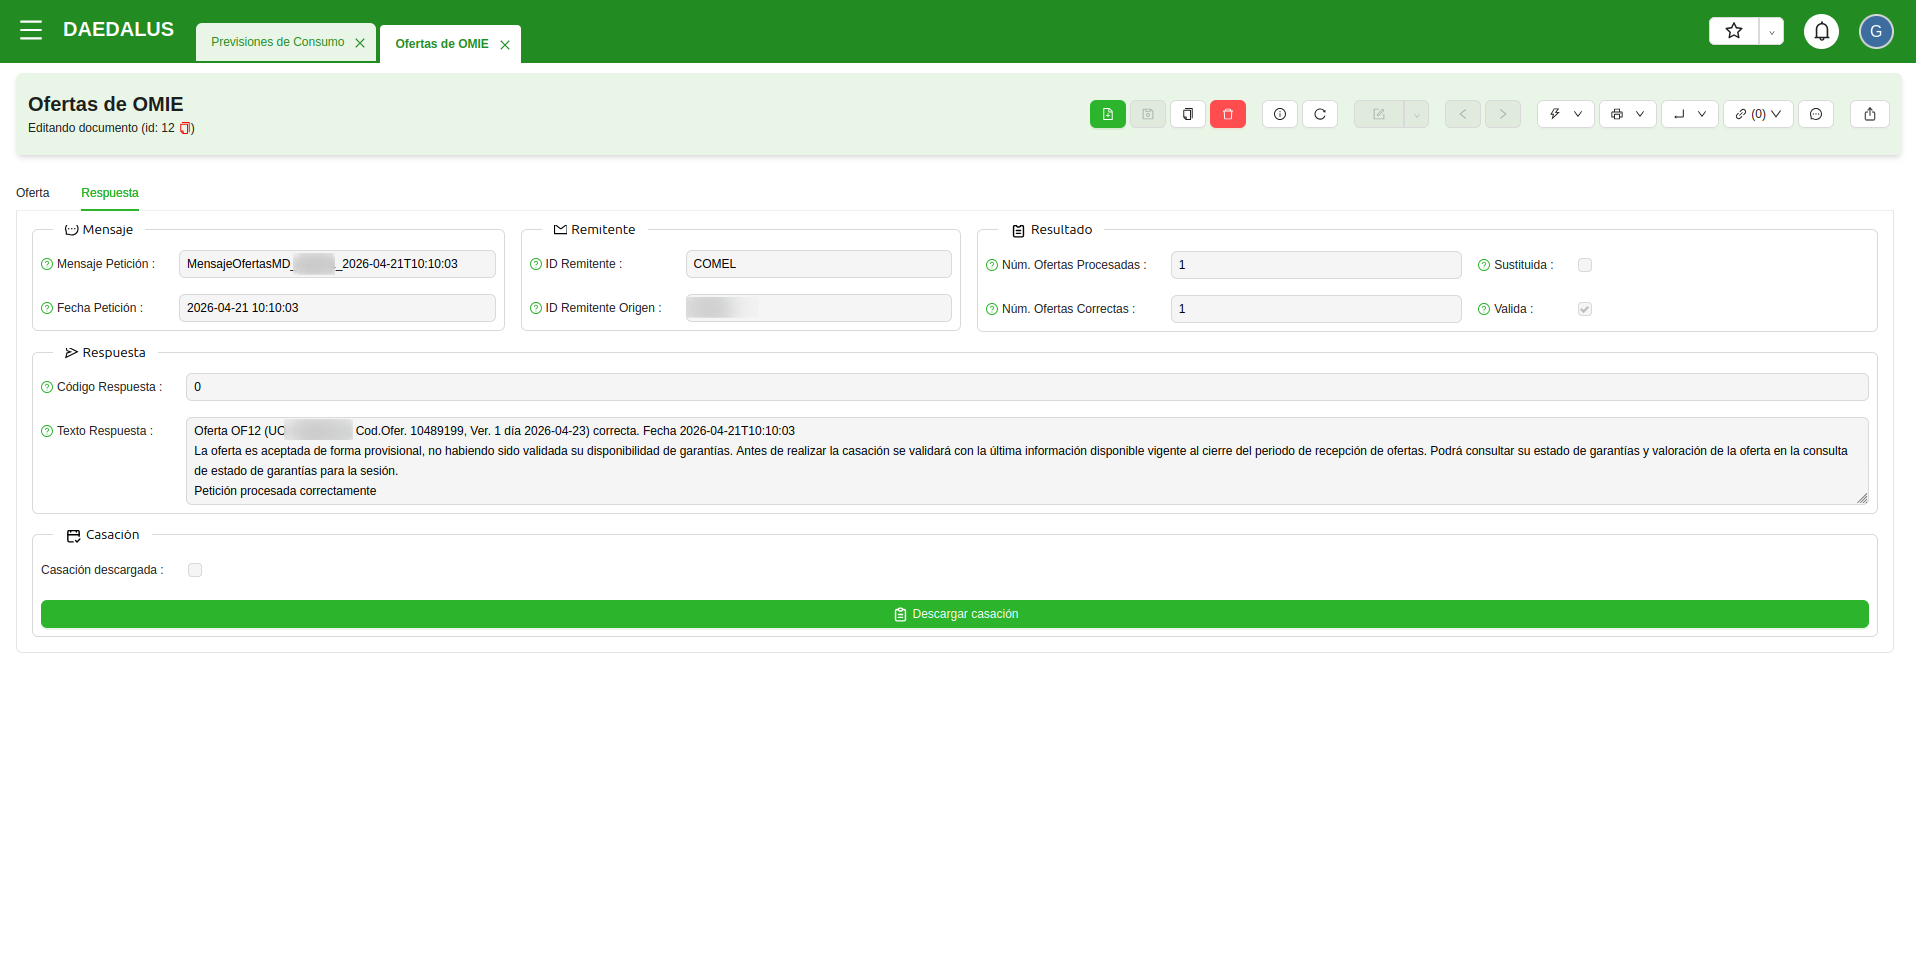Click the share/export icon in the toolbar

click(x=1869, y=114)
